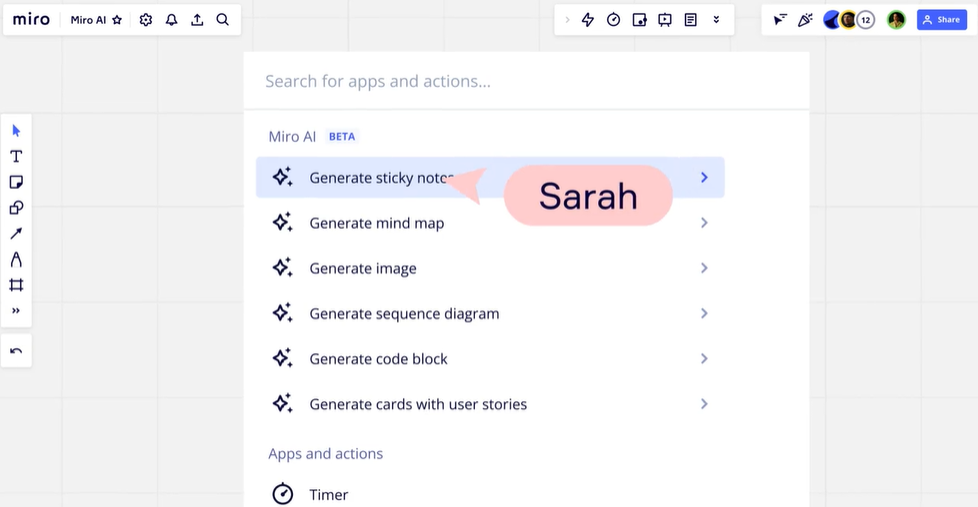Open your profile avatar
This screenshot has height=507, width=978.
pyautogui.click(x=896, y=20)
